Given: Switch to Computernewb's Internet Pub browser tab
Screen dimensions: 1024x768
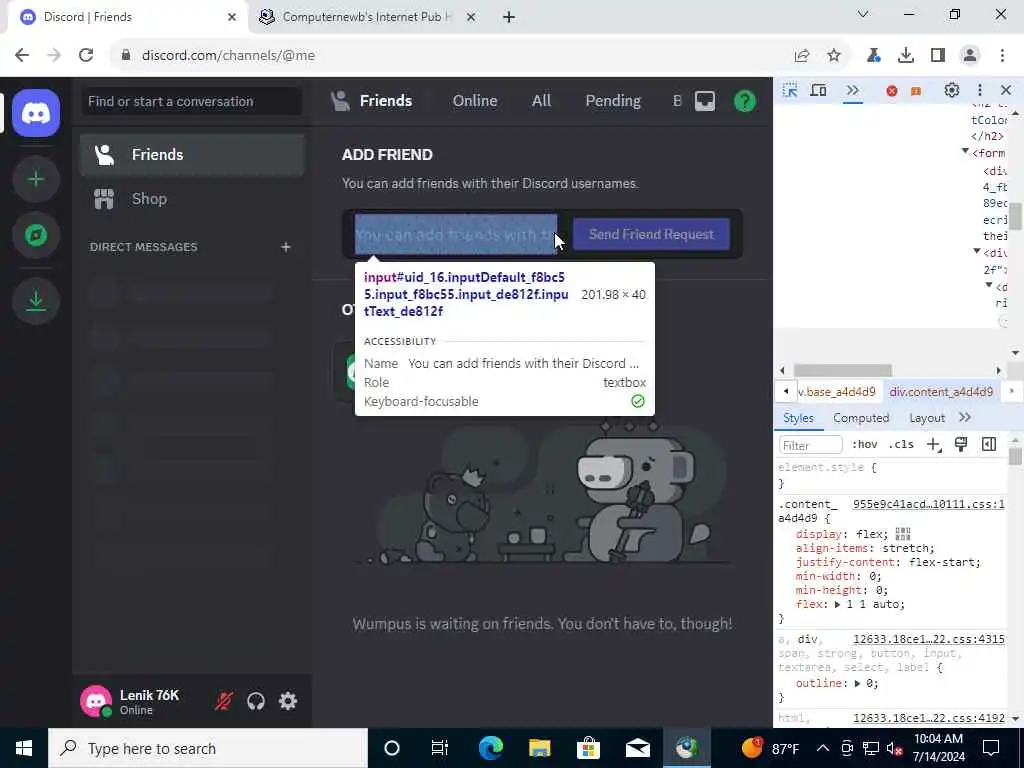Looking at the screenshot, I should tap(368, 17).
